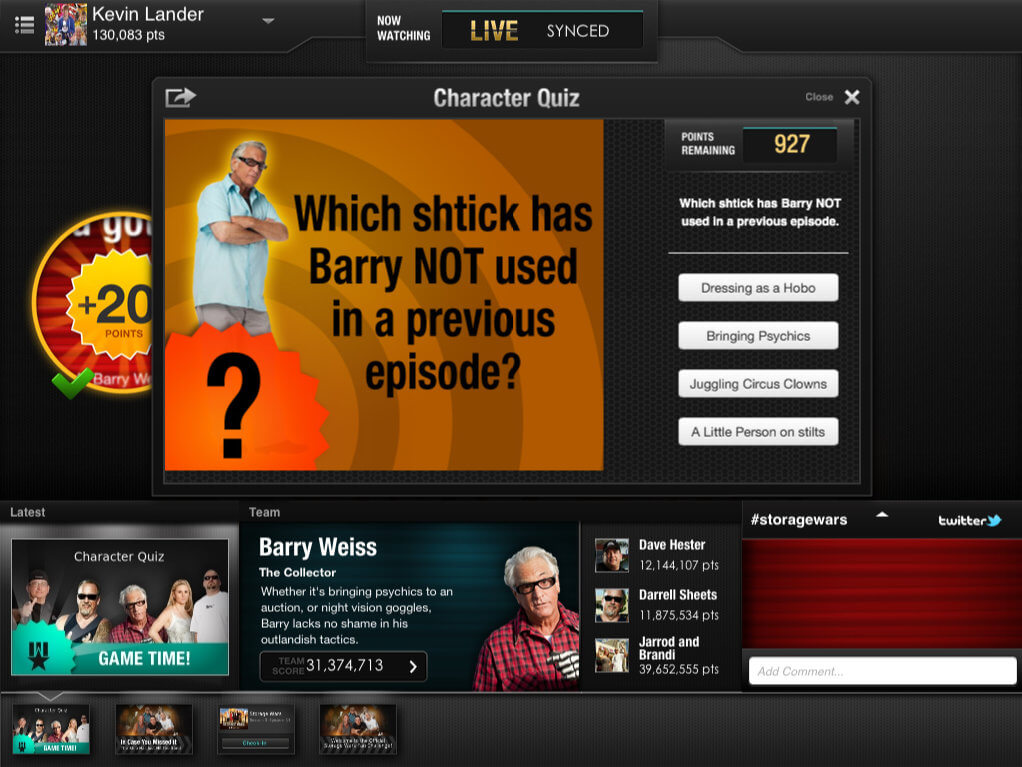
Task: Expand the Kevin Lander profile dropdown
Action: click(268, 21)
